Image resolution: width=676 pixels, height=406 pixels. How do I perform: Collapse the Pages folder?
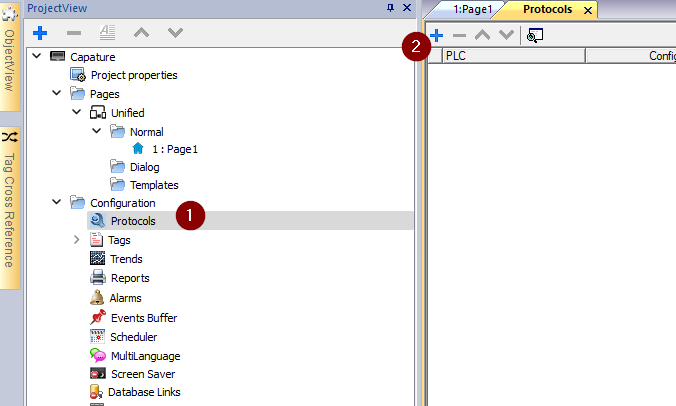[56, 93]
